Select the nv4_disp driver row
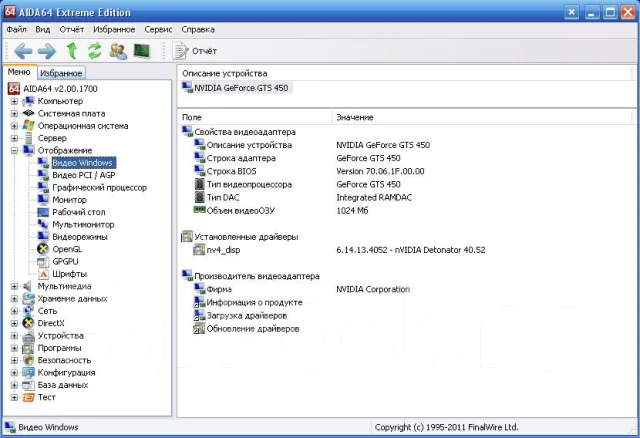The height and width of the screenshot is (438, 640). (340, 250)
